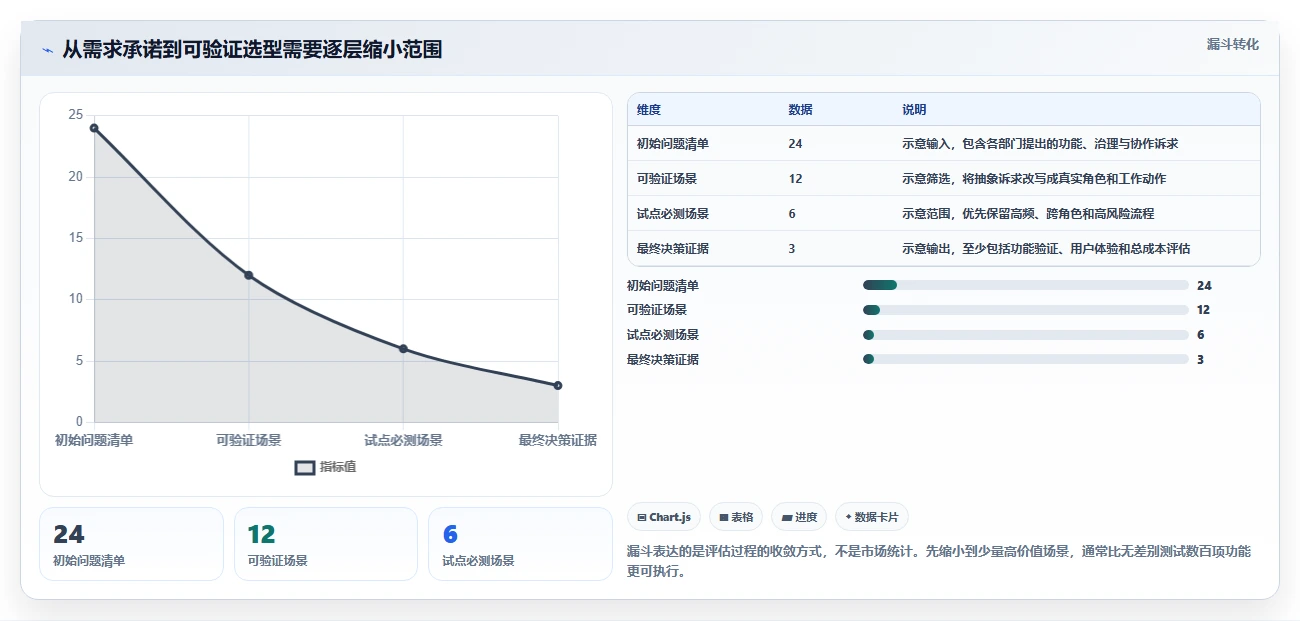Click the description starting 示意输入，包含各部门

pos(1040,144)
